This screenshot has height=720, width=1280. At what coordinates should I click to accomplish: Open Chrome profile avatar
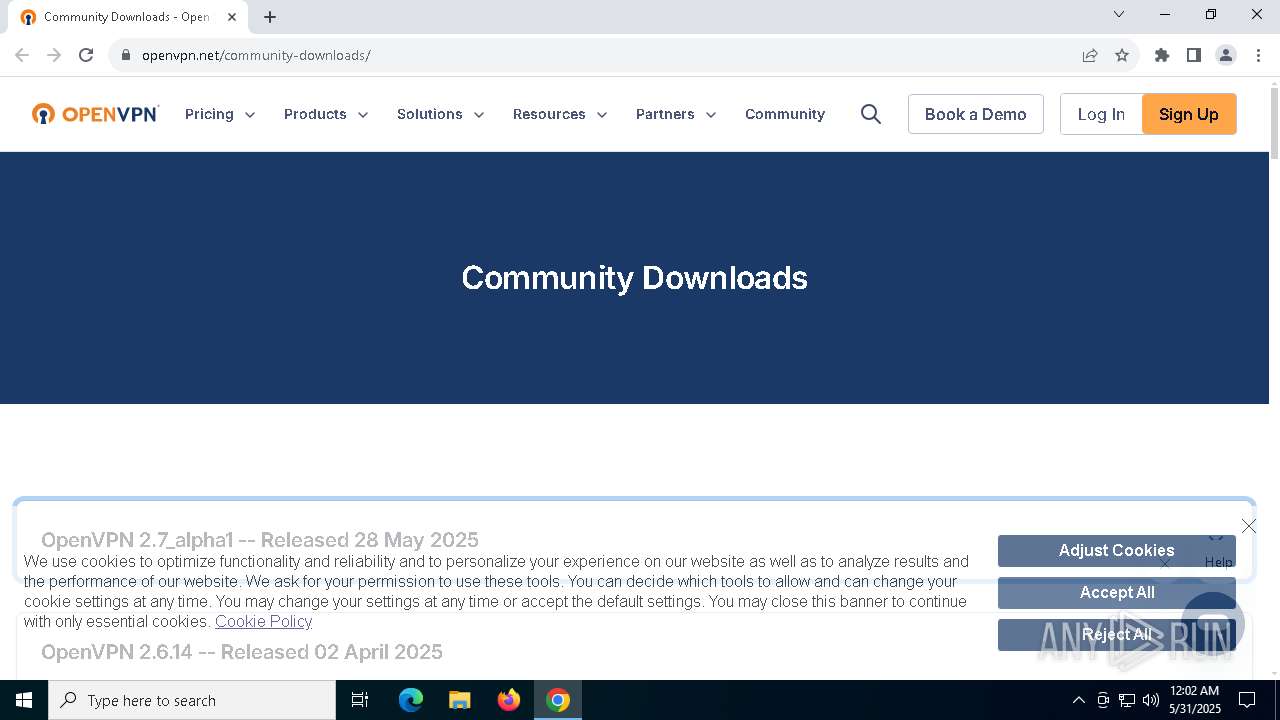point(1226,55)
